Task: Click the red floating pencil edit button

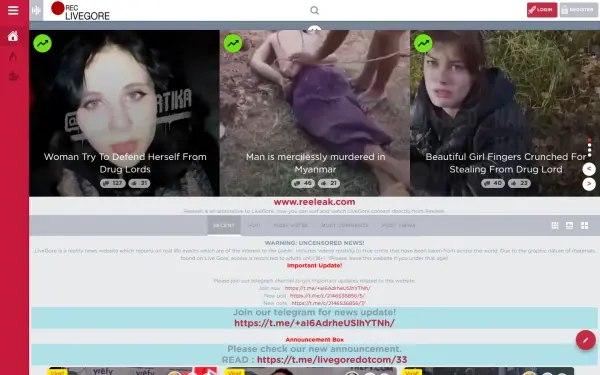Action: pos(585,340)
